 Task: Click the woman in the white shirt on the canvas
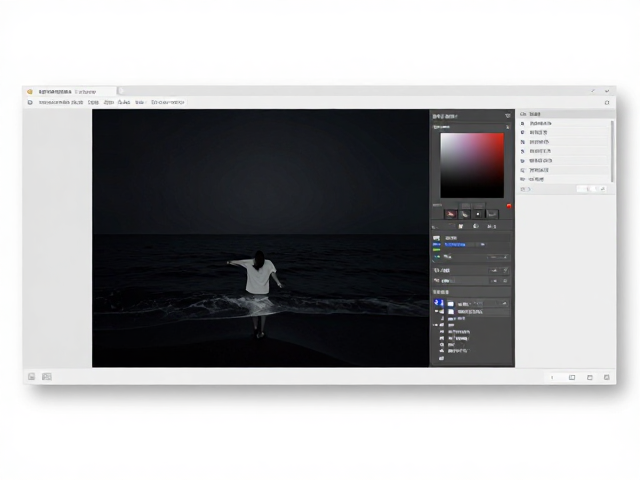258,294
